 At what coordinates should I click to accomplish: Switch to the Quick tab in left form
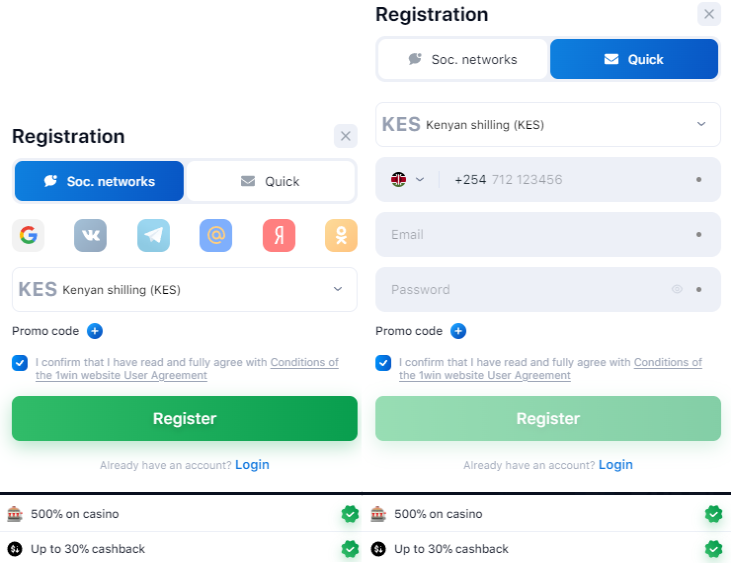(270, 181)
